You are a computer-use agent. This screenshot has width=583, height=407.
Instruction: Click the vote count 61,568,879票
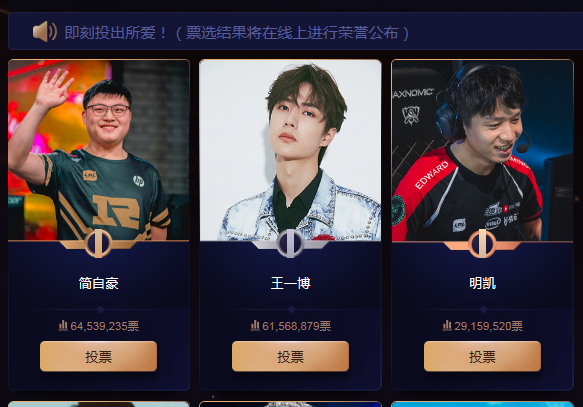point(296,326)
